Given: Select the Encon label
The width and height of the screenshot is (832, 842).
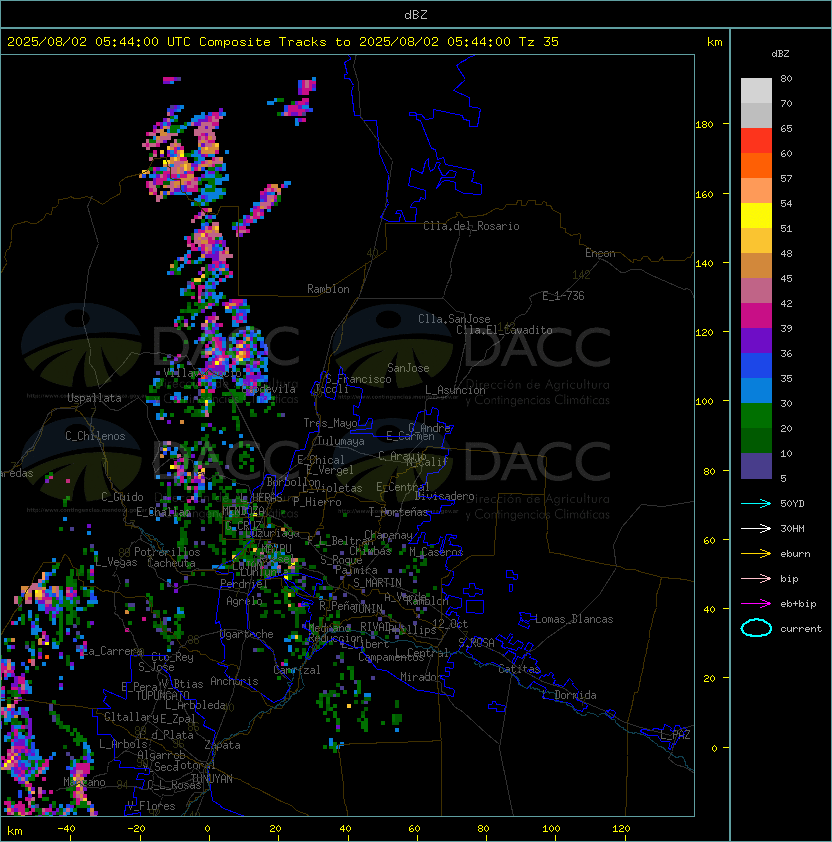Looking at the screenshot, I should point(600,253).
